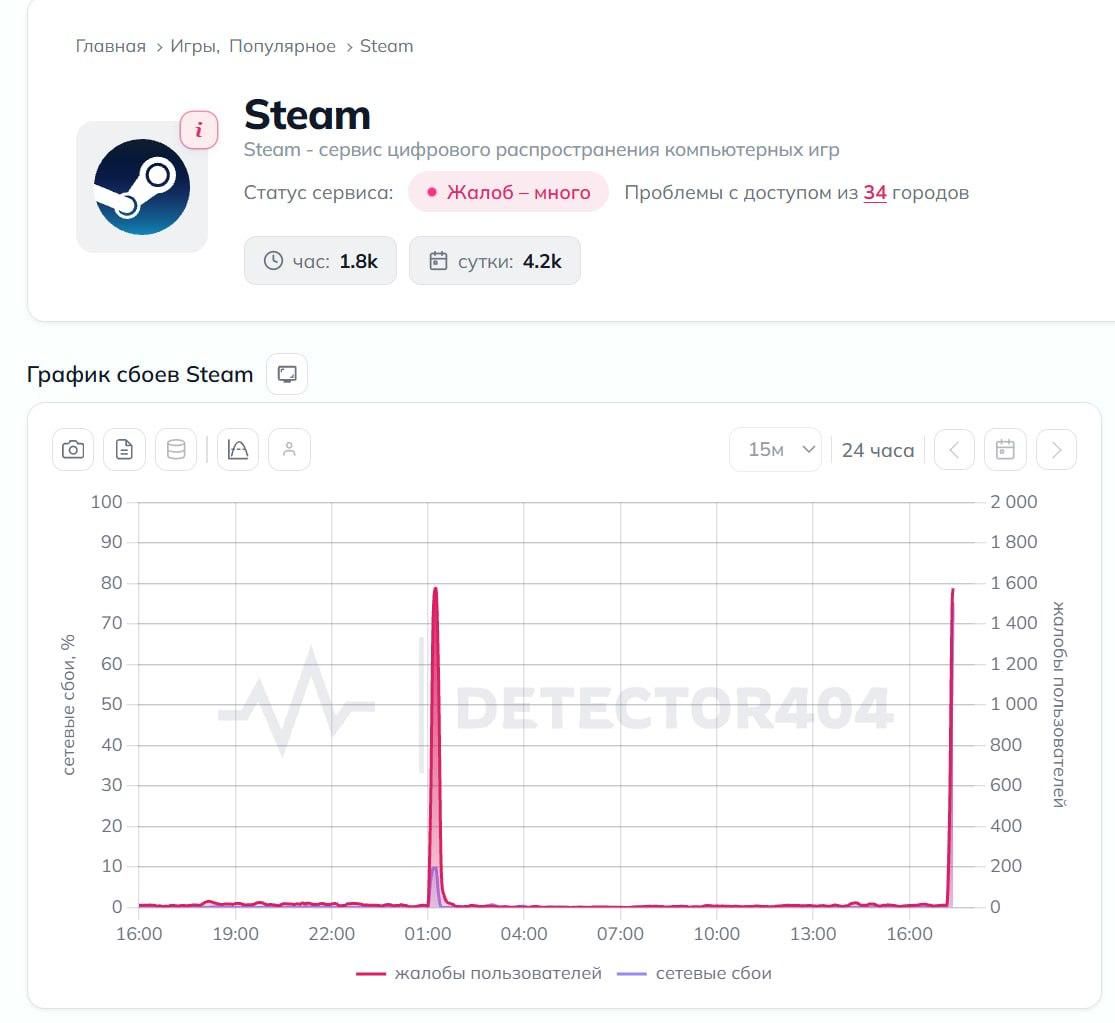Open the Игры breadcrumb link

[x=193, y=46]
